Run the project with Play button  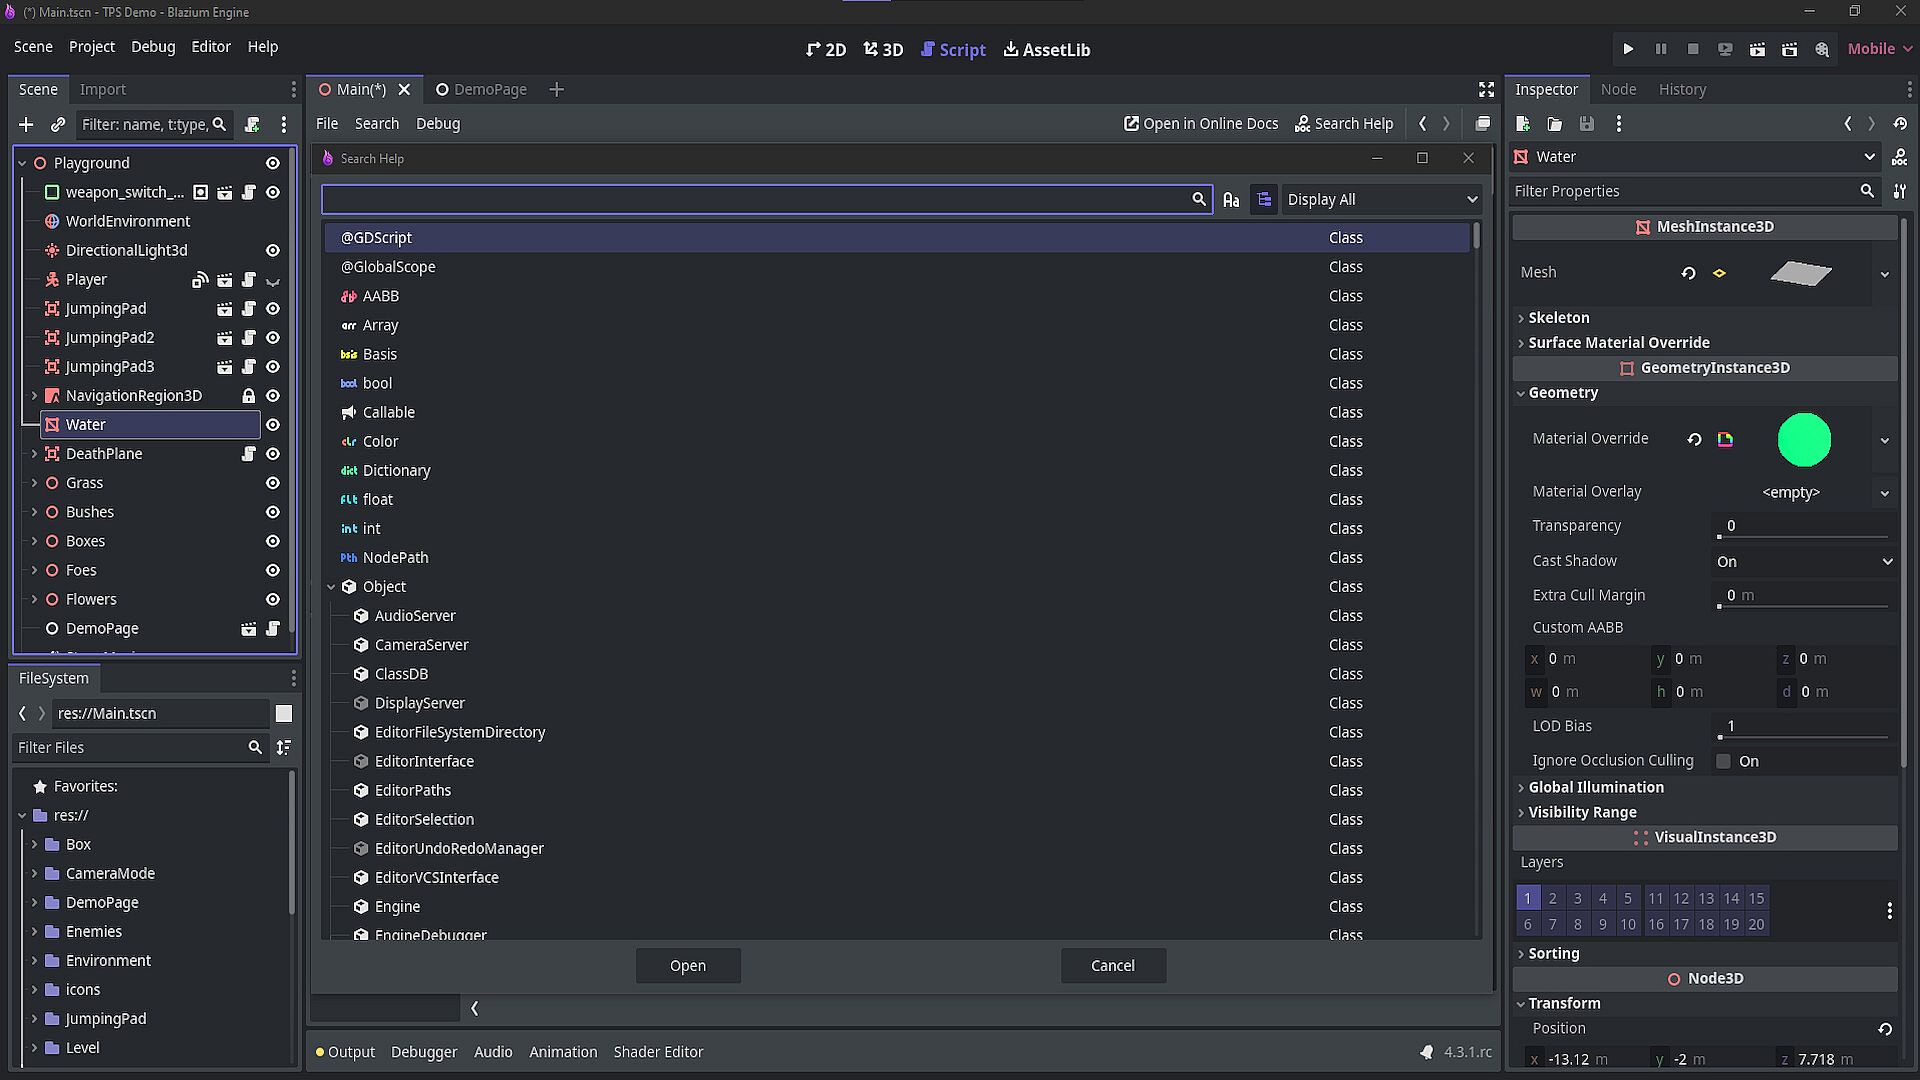click(1628, 49)
